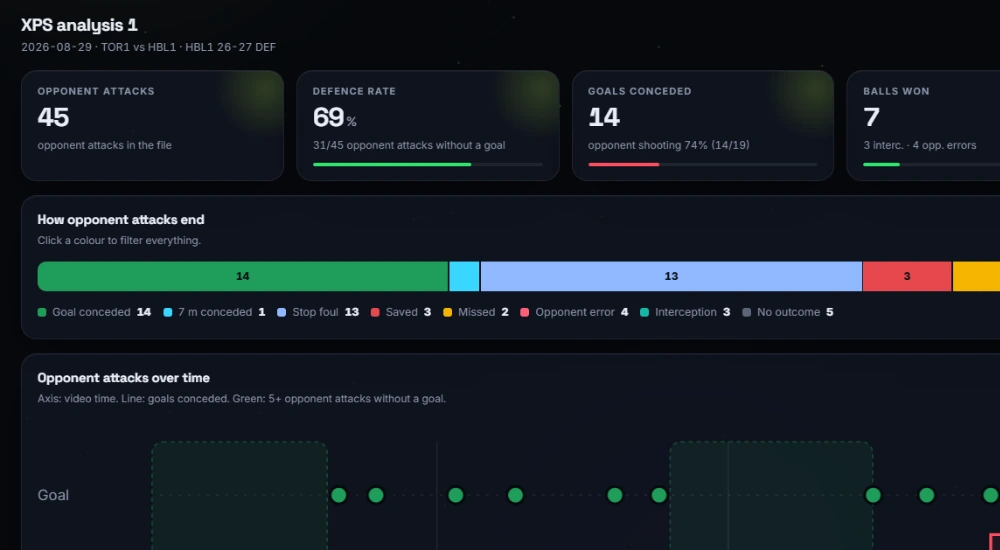Pick the Opponent error legend entry
This screenshot has height=550, width=1000.
coord(575,312)
